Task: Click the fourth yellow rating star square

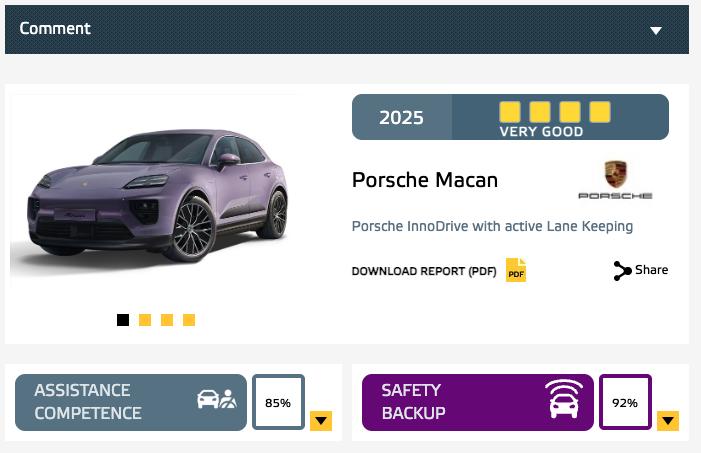Action: point(600,112)
